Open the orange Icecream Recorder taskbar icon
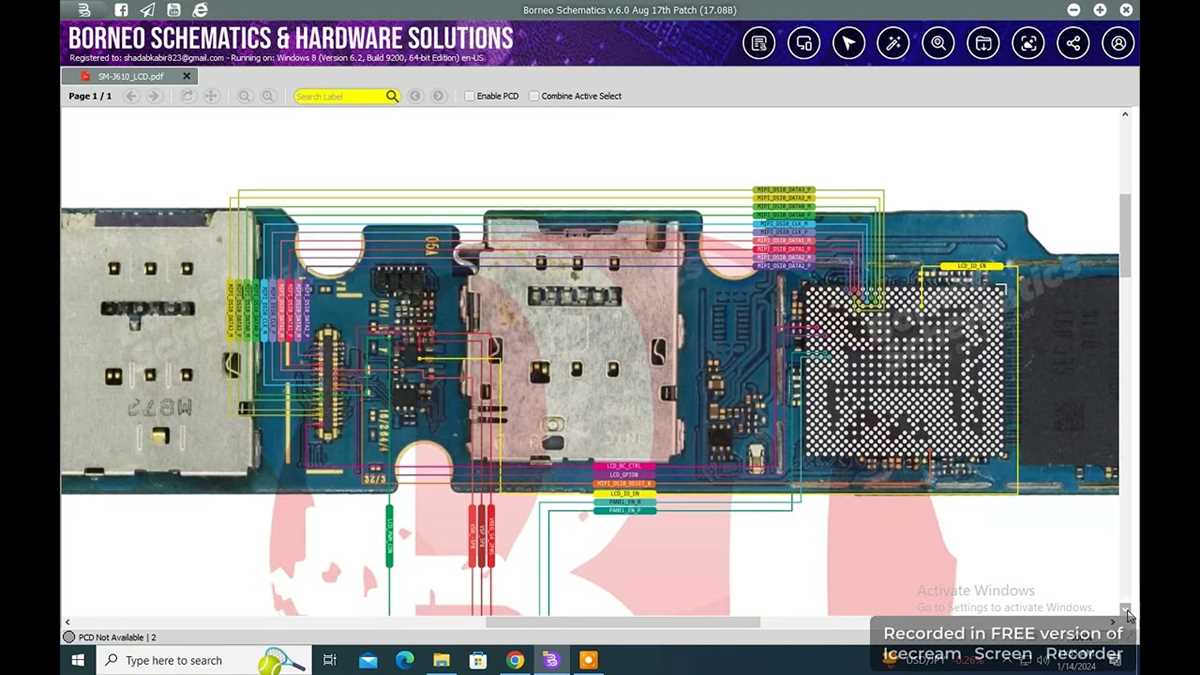Image resolution: width=1200 pixels, height=675 pixels. [x=588, y=660]
